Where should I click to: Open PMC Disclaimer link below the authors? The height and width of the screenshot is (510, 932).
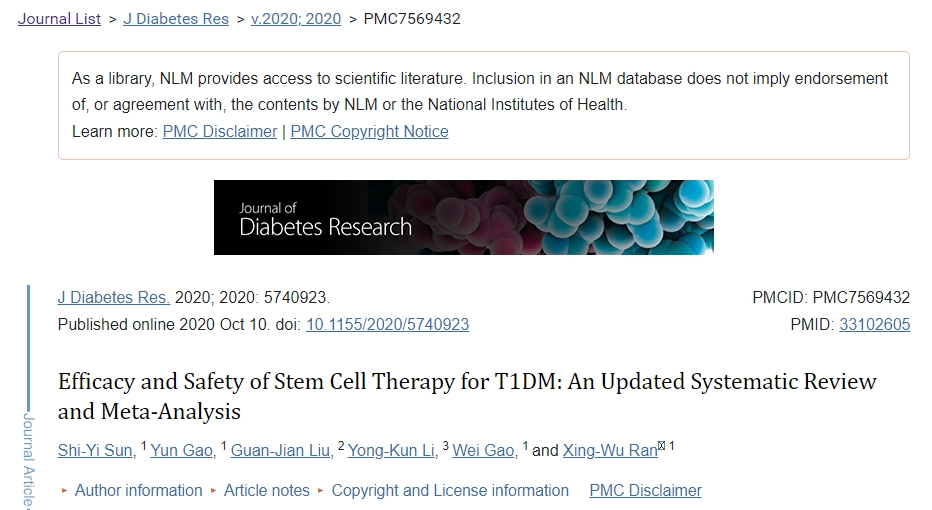click(x=645, y=490)
